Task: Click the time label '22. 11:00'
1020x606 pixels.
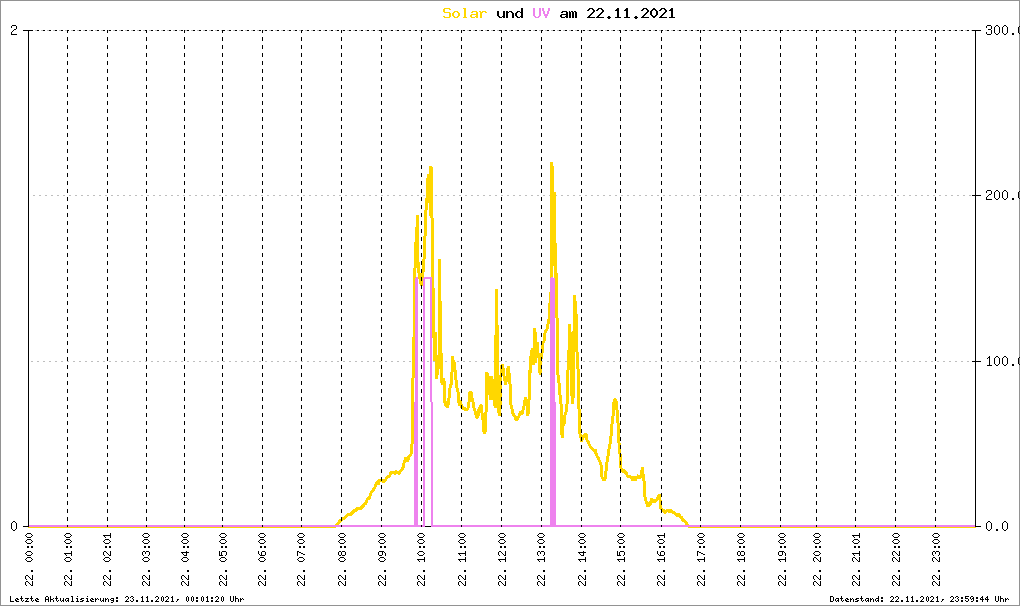Action: (x=462, y=560)
